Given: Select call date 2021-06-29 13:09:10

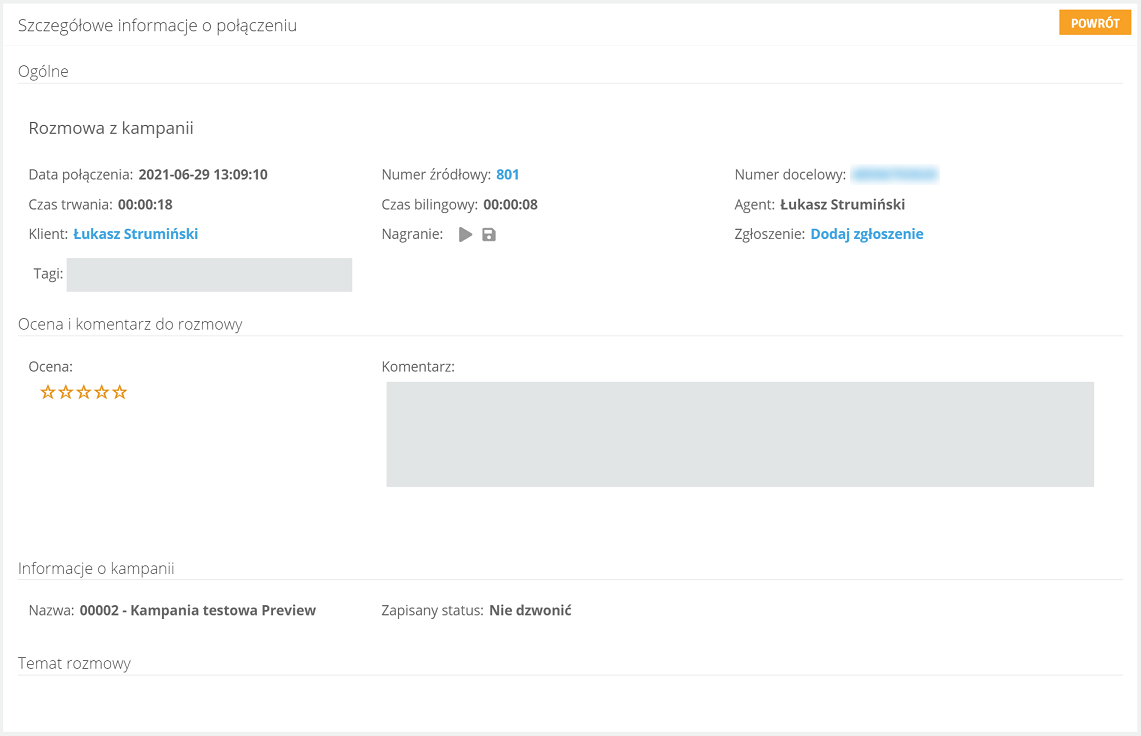Looking at the screenshot, I should (x=203, y=175).
